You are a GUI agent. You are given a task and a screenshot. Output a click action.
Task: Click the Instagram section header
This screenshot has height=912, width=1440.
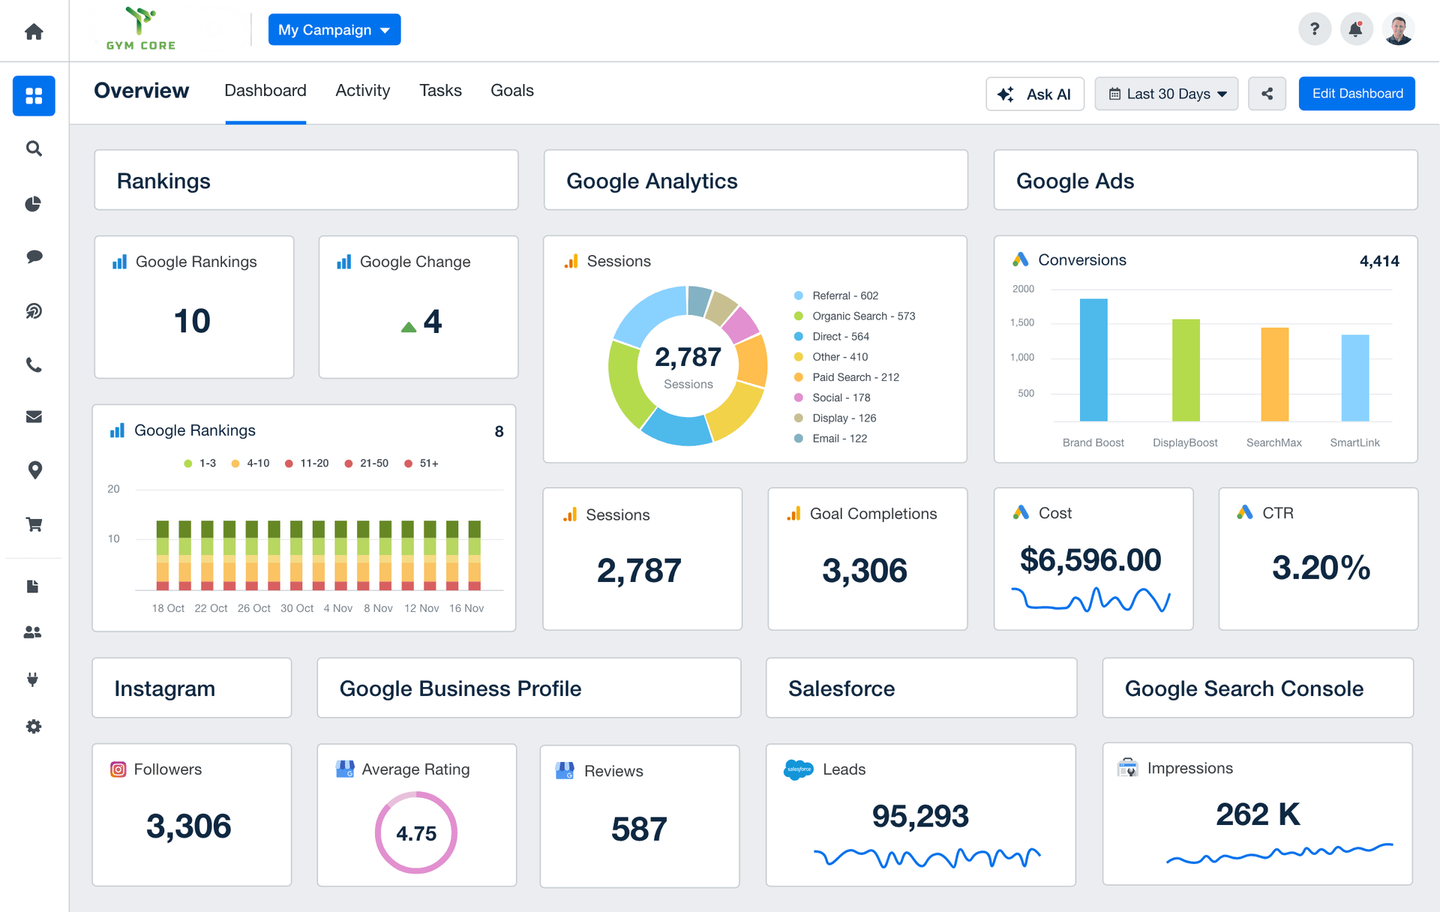pyautogui.click(x=192, y=689)
